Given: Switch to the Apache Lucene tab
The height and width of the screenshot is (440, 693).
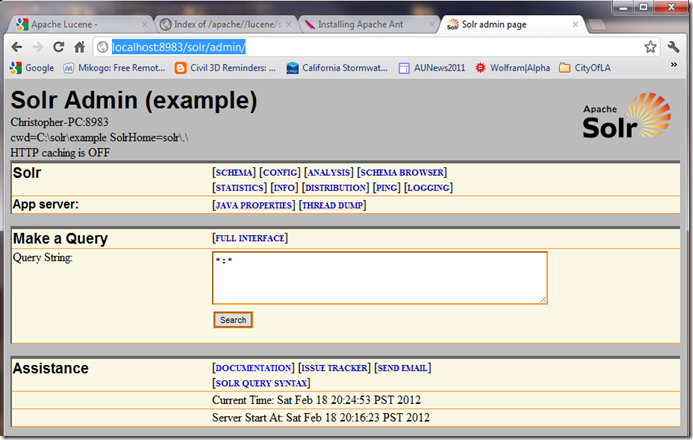Looking at the screenshot, I should pos(80,24).
